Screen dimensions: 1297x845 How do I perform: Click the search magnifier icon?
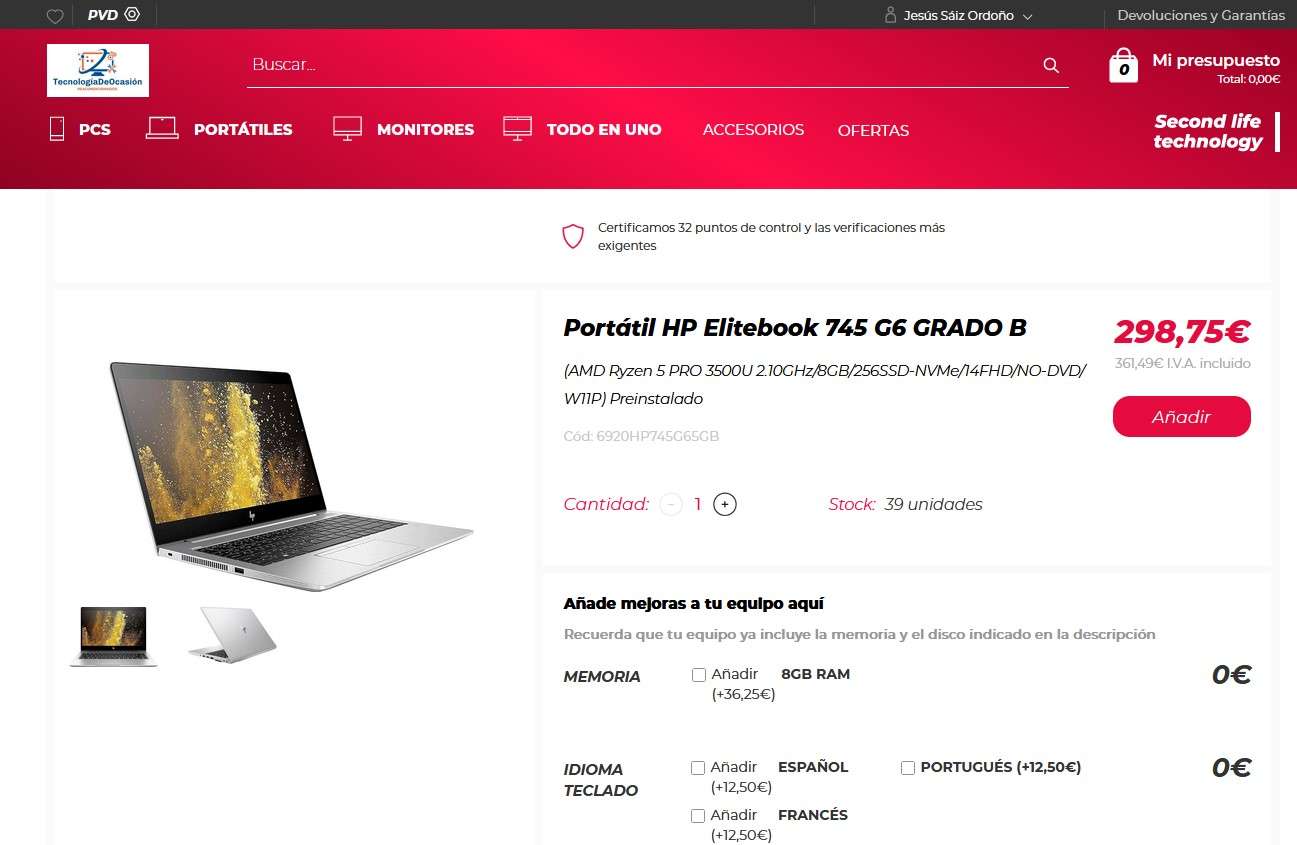[x=1051, y=65]
